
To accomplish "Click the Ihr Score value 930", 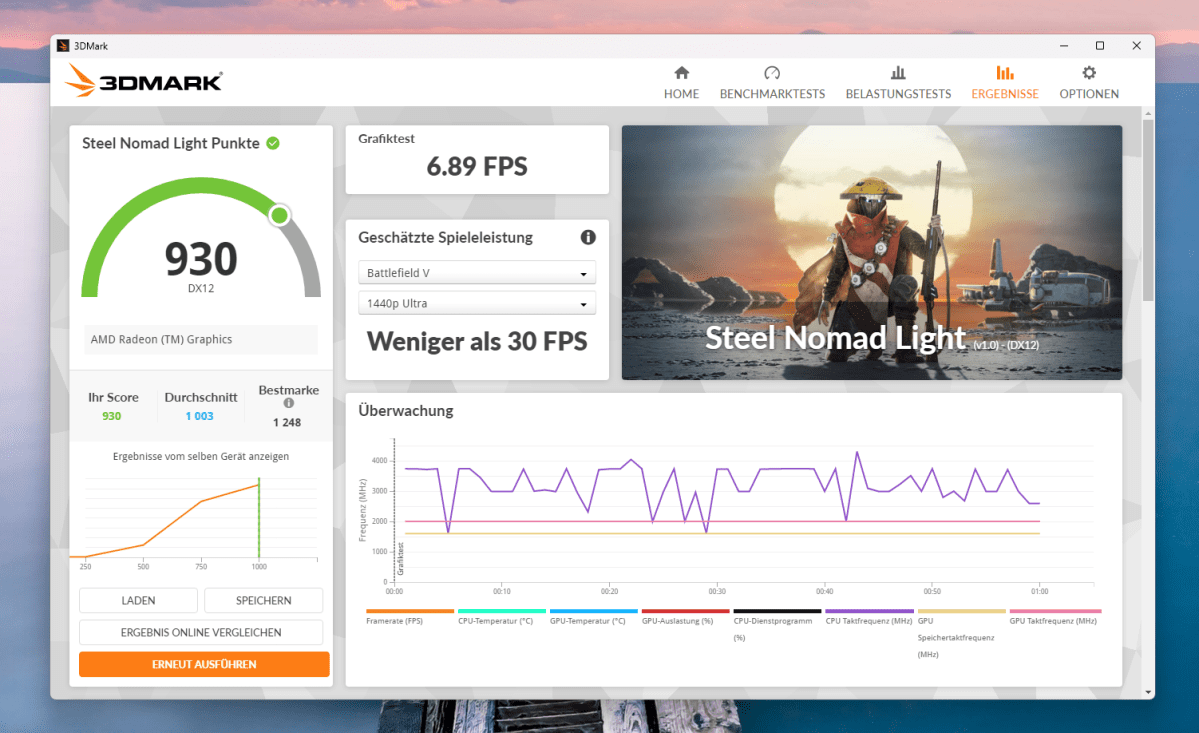I will tap(112, 417).
